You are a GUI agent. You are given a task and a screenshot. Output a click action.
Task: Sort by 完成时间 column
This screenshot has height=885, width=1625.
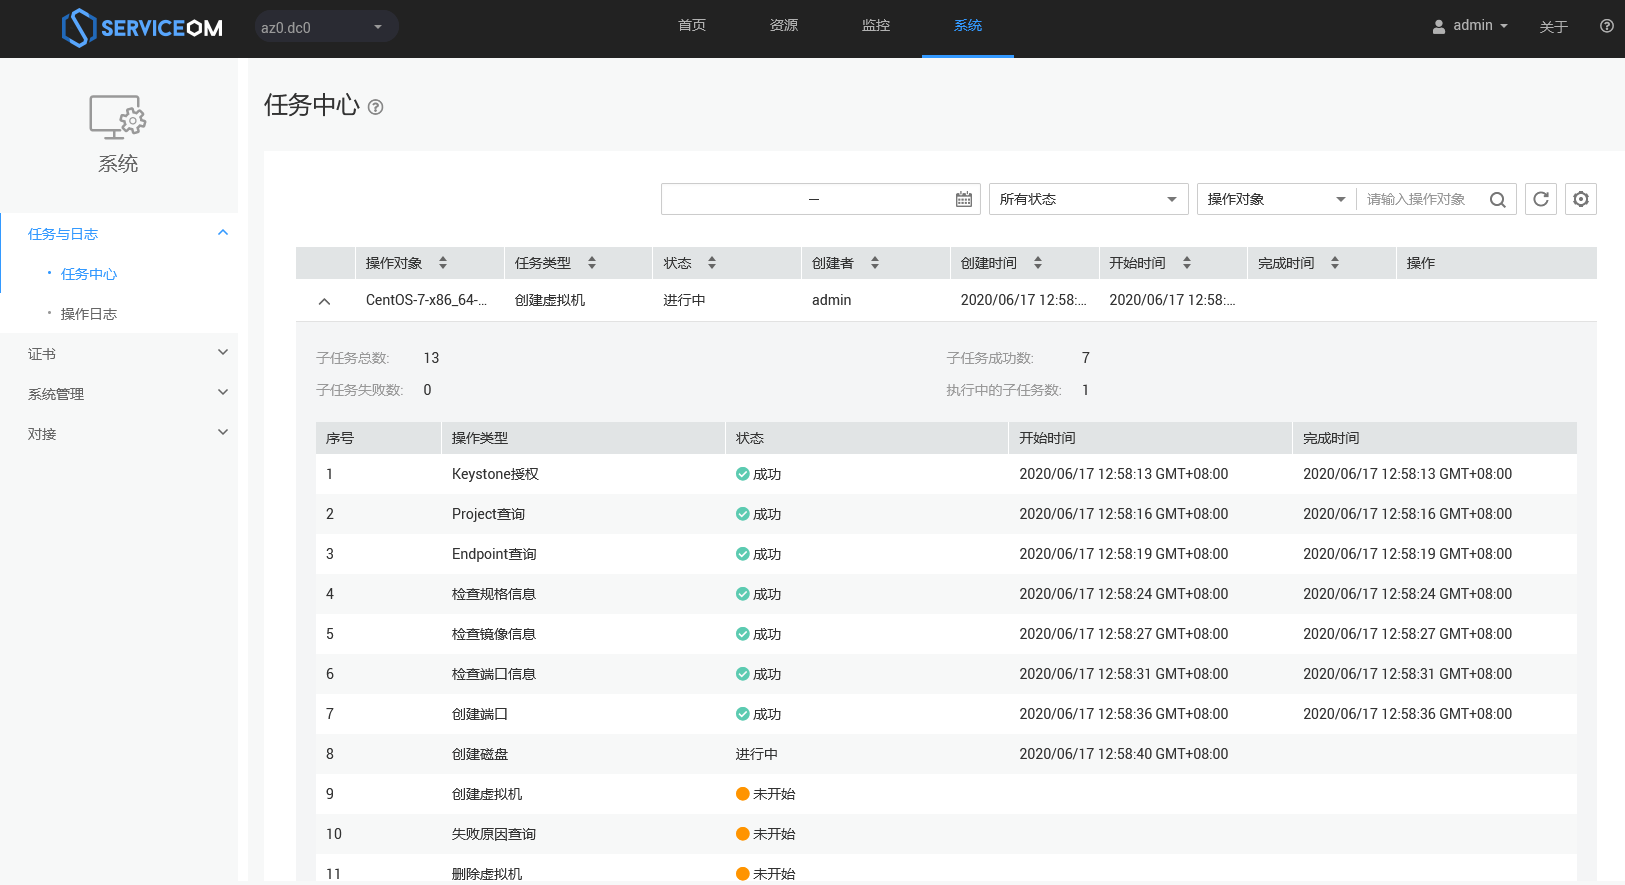[x=1335, y=263]
